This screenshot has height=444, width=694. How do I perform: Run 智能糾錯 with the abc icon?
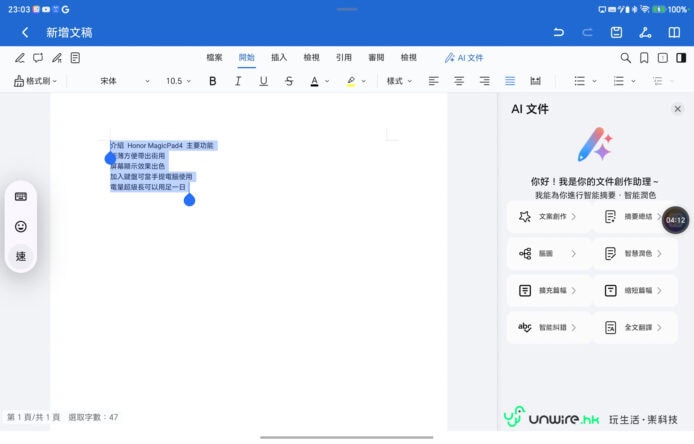pos(548,328)
